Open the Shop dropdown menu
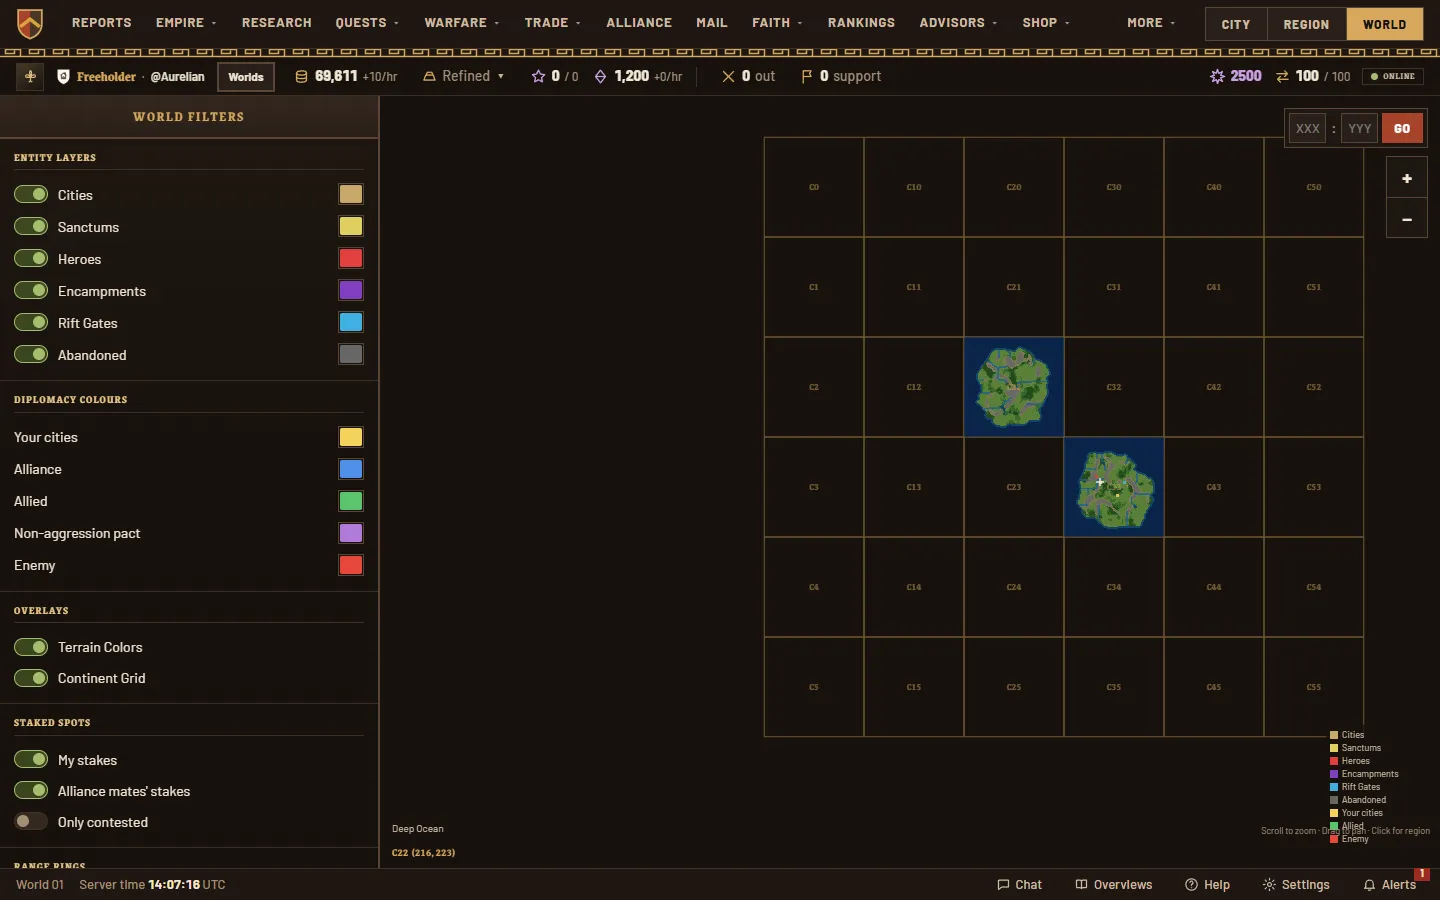 [1046, 22]
